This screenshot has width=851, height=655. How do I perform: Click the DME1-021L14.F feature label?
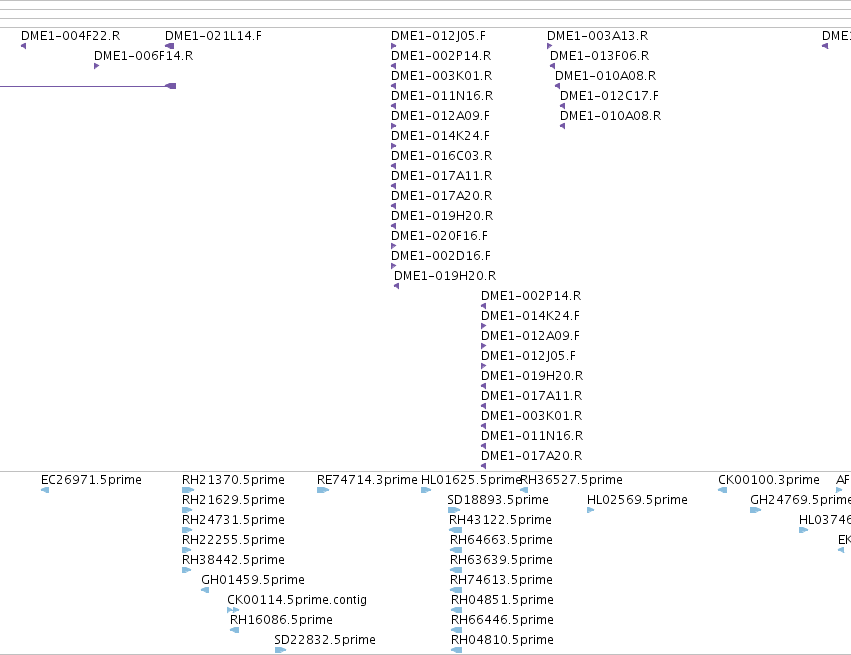pyautogui.click(x=213, y=36)
